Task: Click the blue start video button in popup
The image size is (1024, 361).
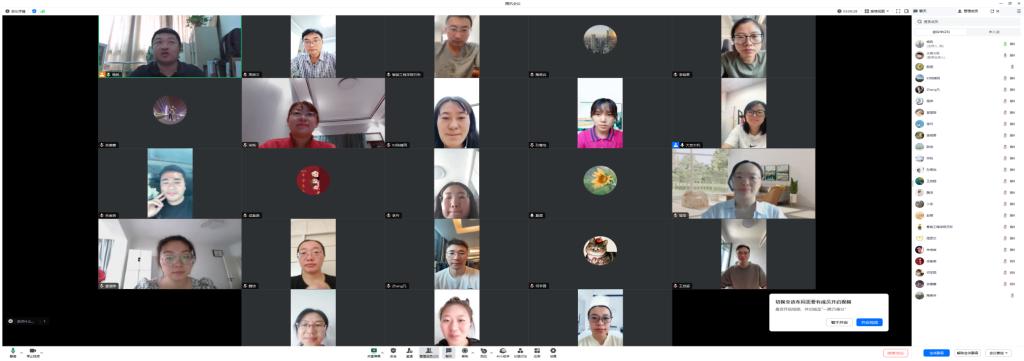Action: [x=869, y=322]
